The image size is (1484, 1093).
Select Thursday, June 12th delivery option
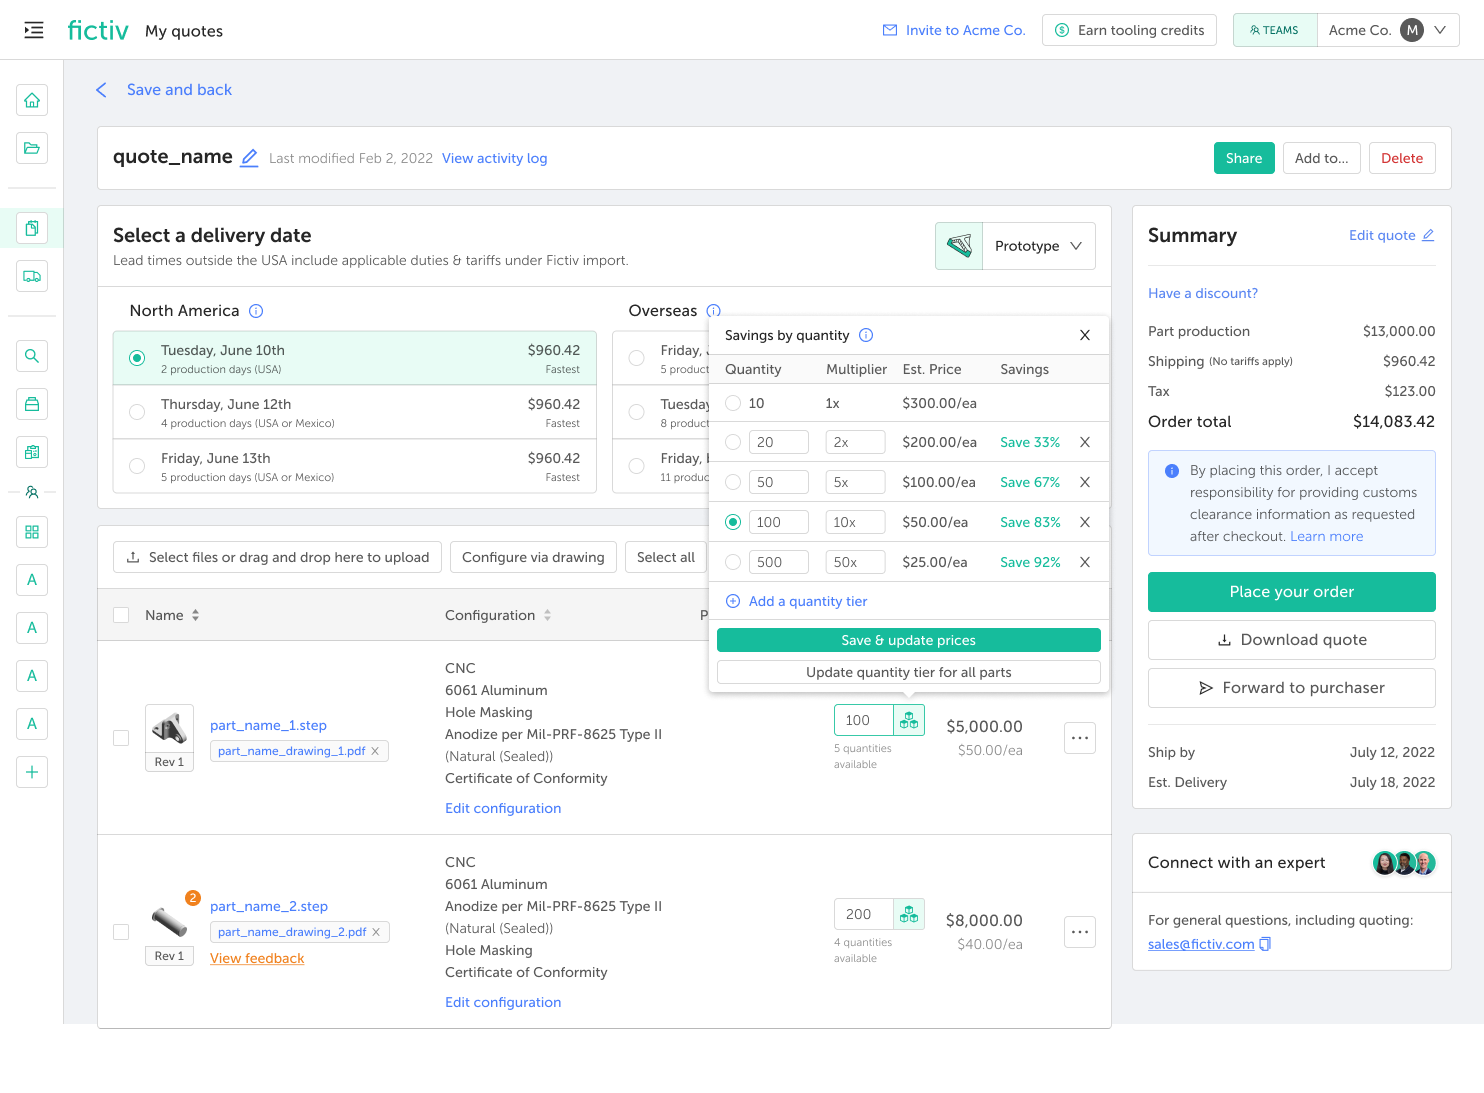(x=355, y=412)
